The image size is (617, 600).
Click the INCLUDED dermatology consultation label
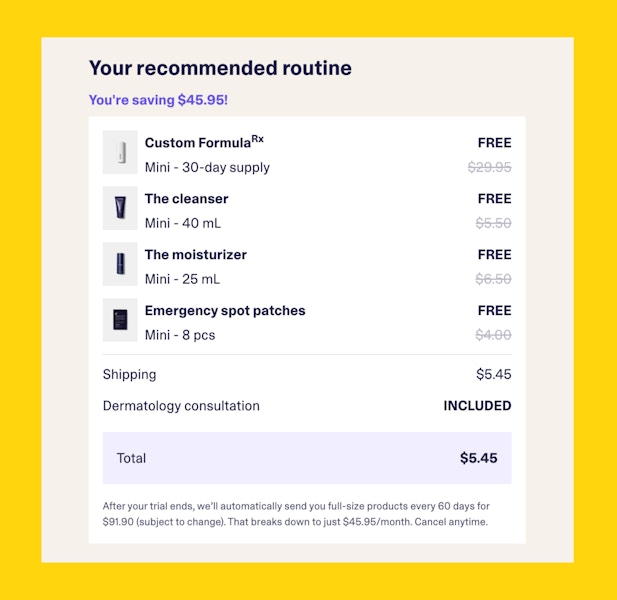click(477, 406)
